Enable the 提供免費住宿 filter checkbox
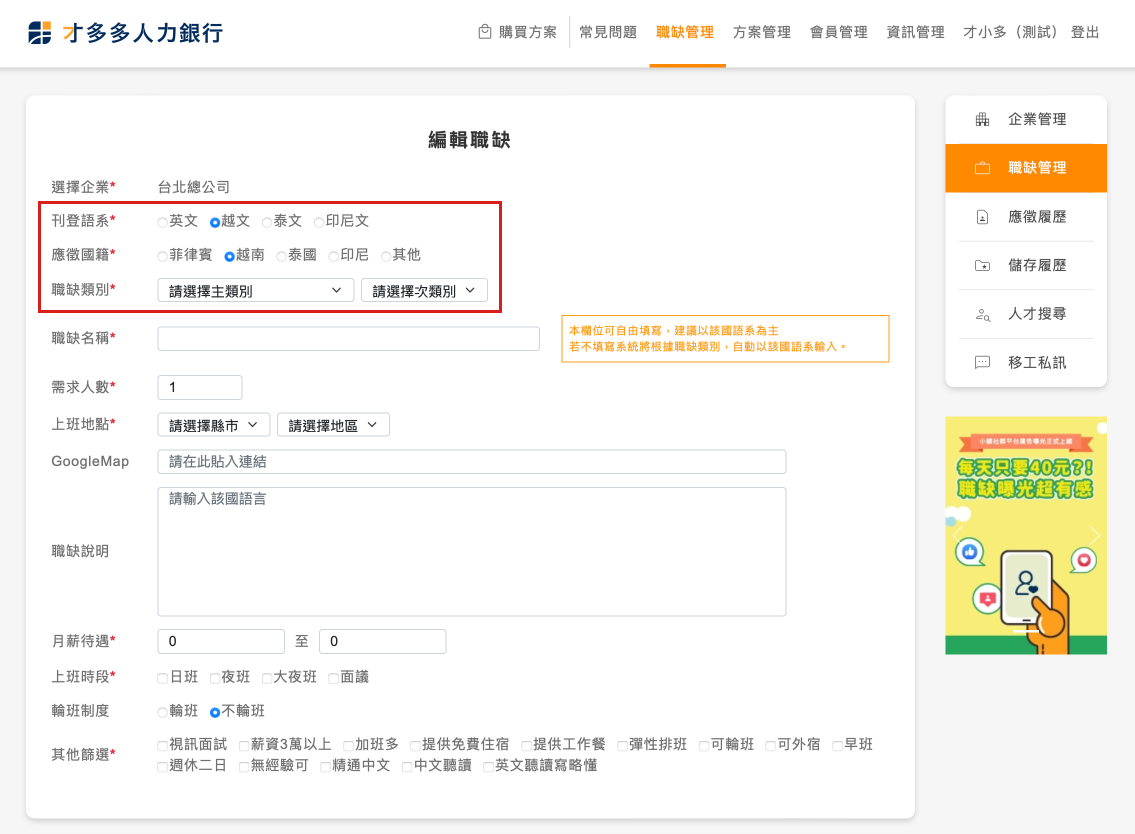 click(416, 745)
